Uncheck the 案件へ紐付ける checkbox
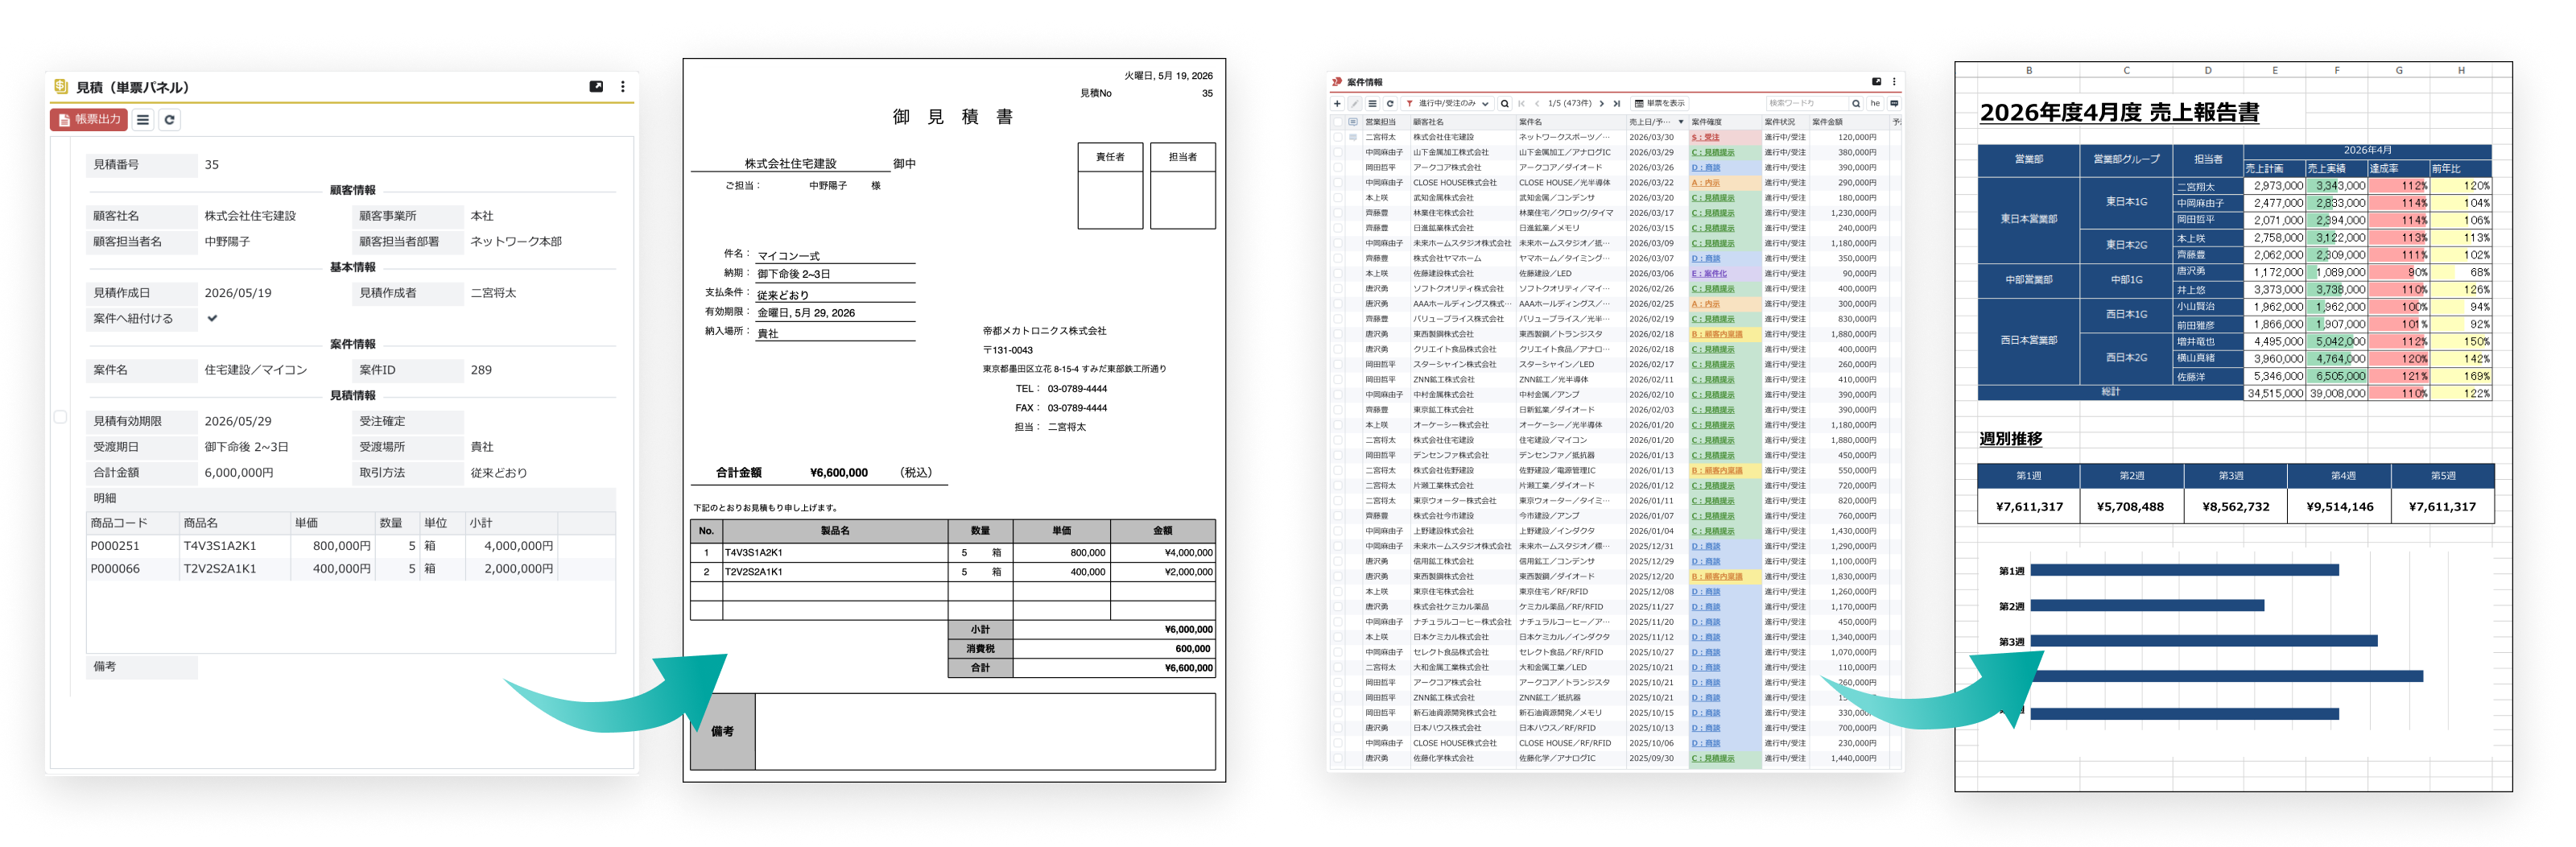 [212, 318]
